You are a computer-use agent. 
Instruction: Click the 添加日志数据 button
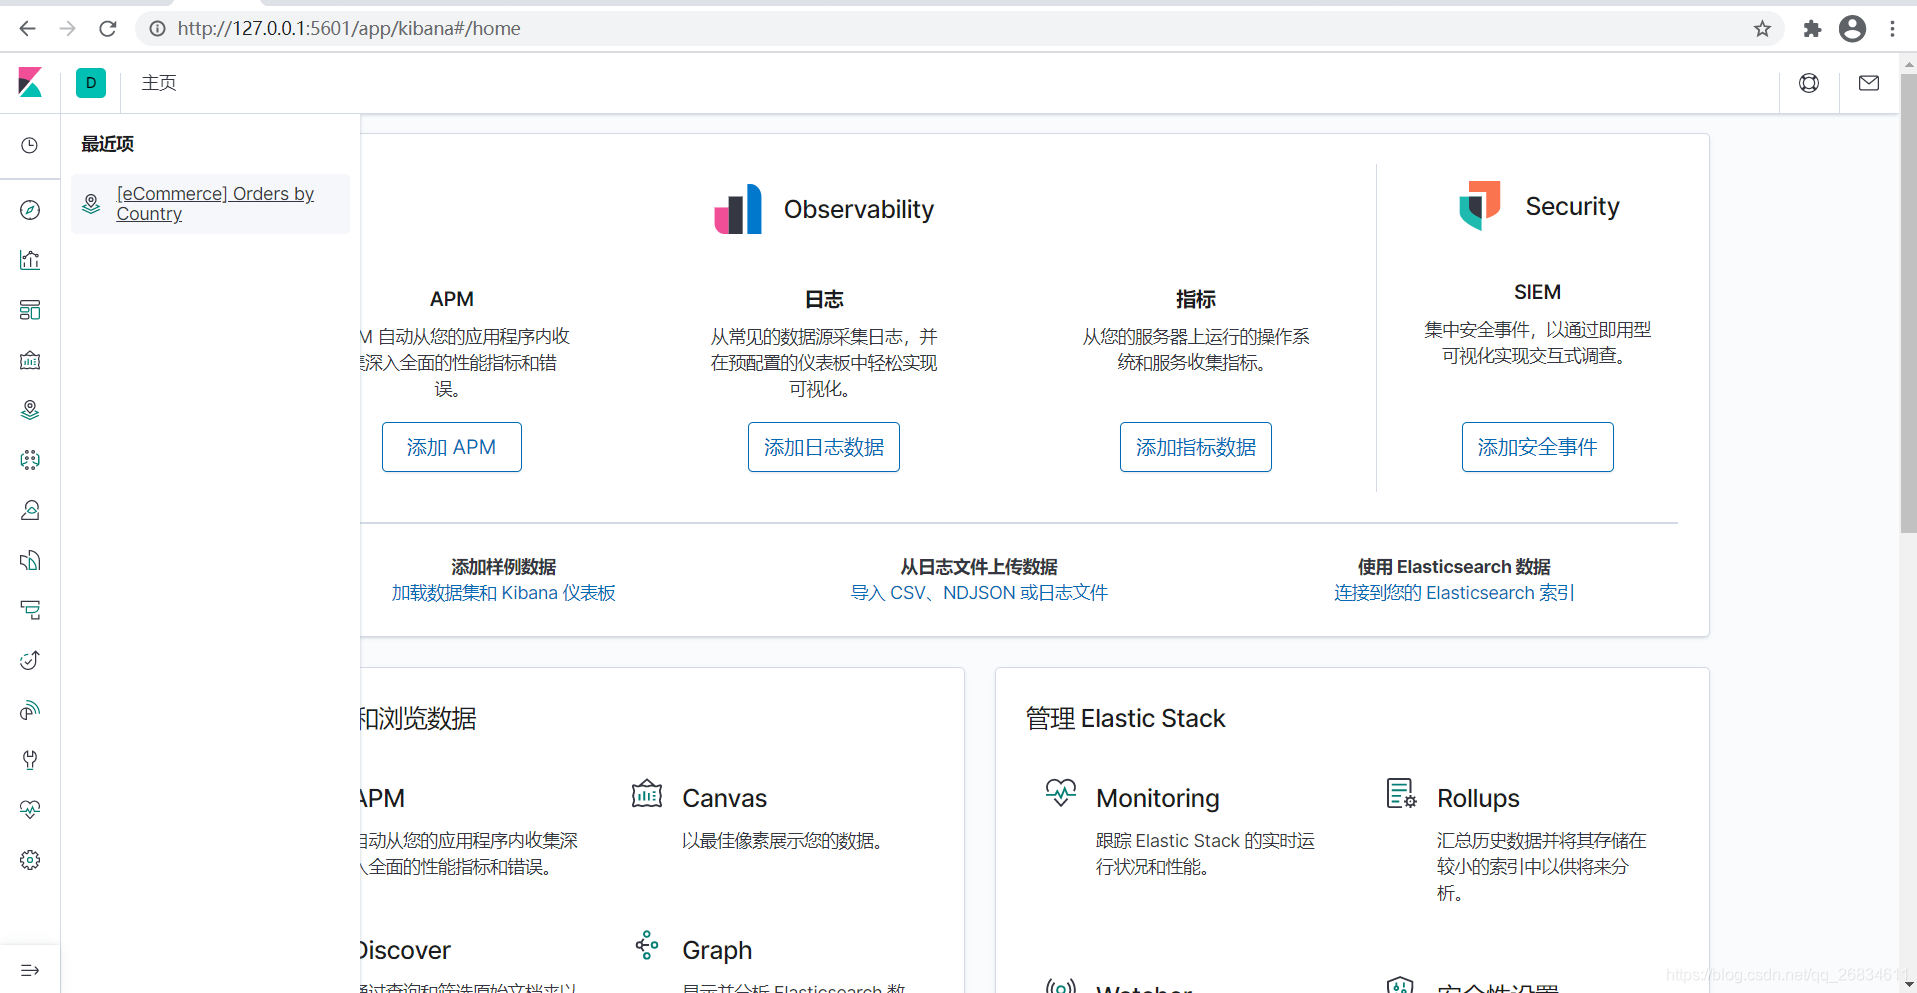[824, 447]
